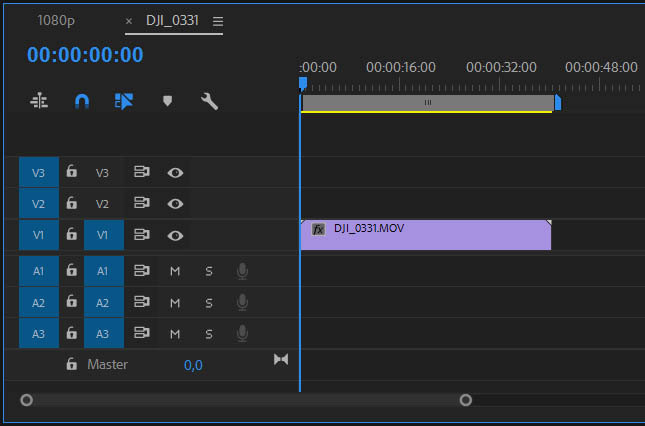Toggle sync lock on A1 track
This screenshot has height=426, width=645.
142,271
